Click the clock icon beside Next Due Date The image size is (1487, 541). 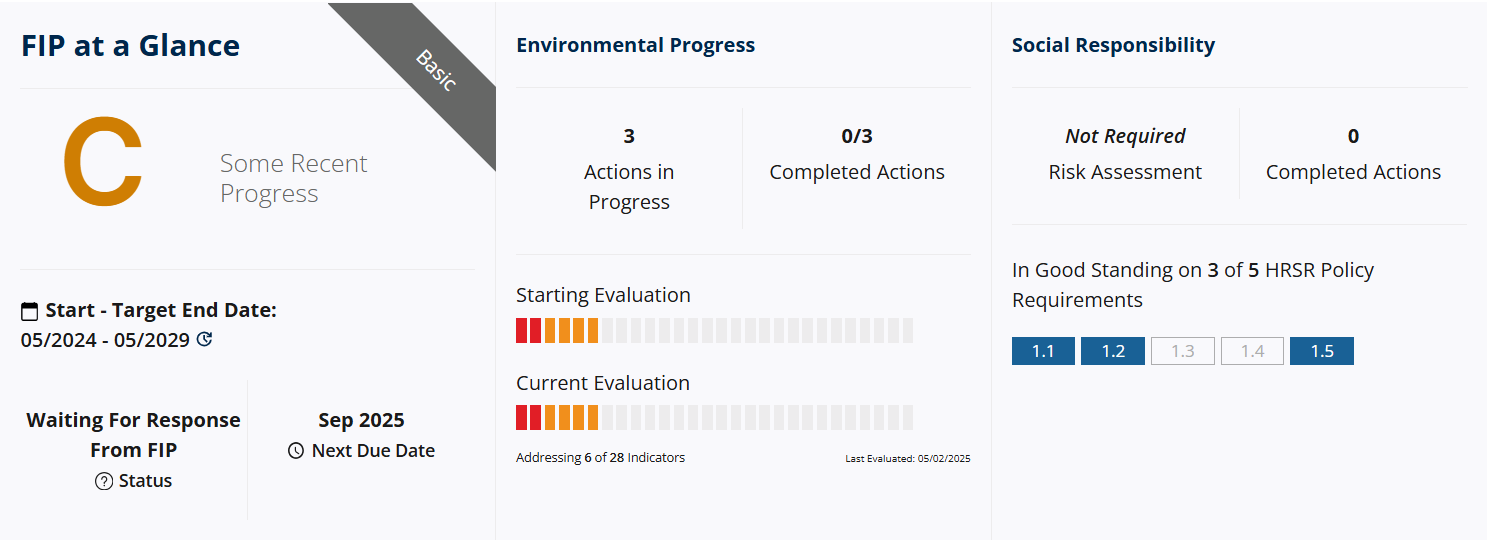click(296, 451)
